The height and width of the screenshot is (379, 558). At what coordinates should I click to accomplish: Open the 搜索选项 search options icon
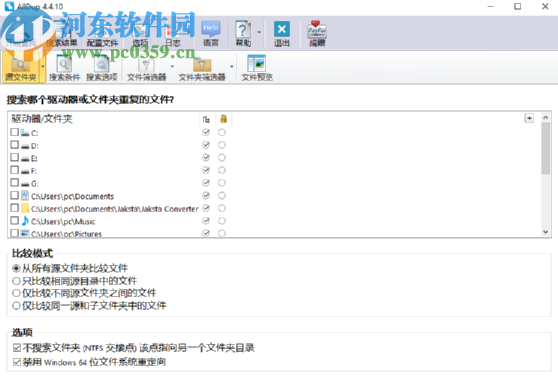102,68
